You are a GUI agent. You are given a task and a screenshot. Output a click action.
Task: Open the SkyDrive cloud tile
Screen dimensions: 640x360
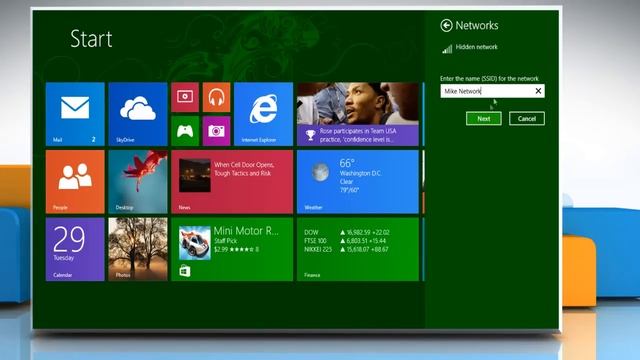(138, 114)
